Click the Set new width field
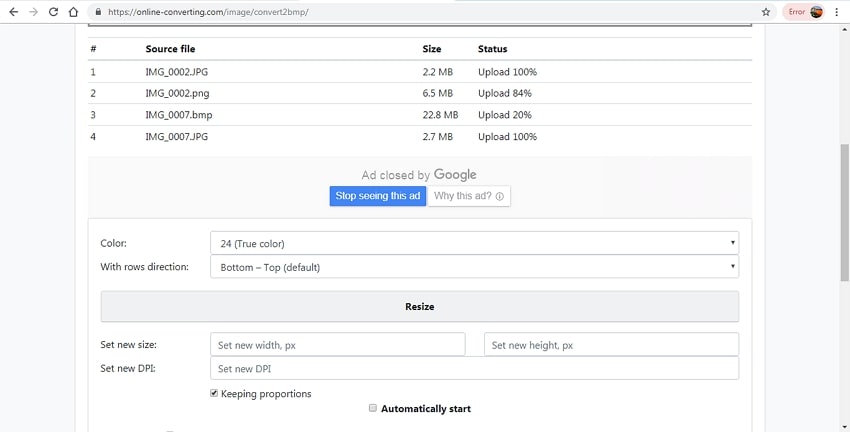Viewport: 850px width, 432px height. [x=337, y=345]
